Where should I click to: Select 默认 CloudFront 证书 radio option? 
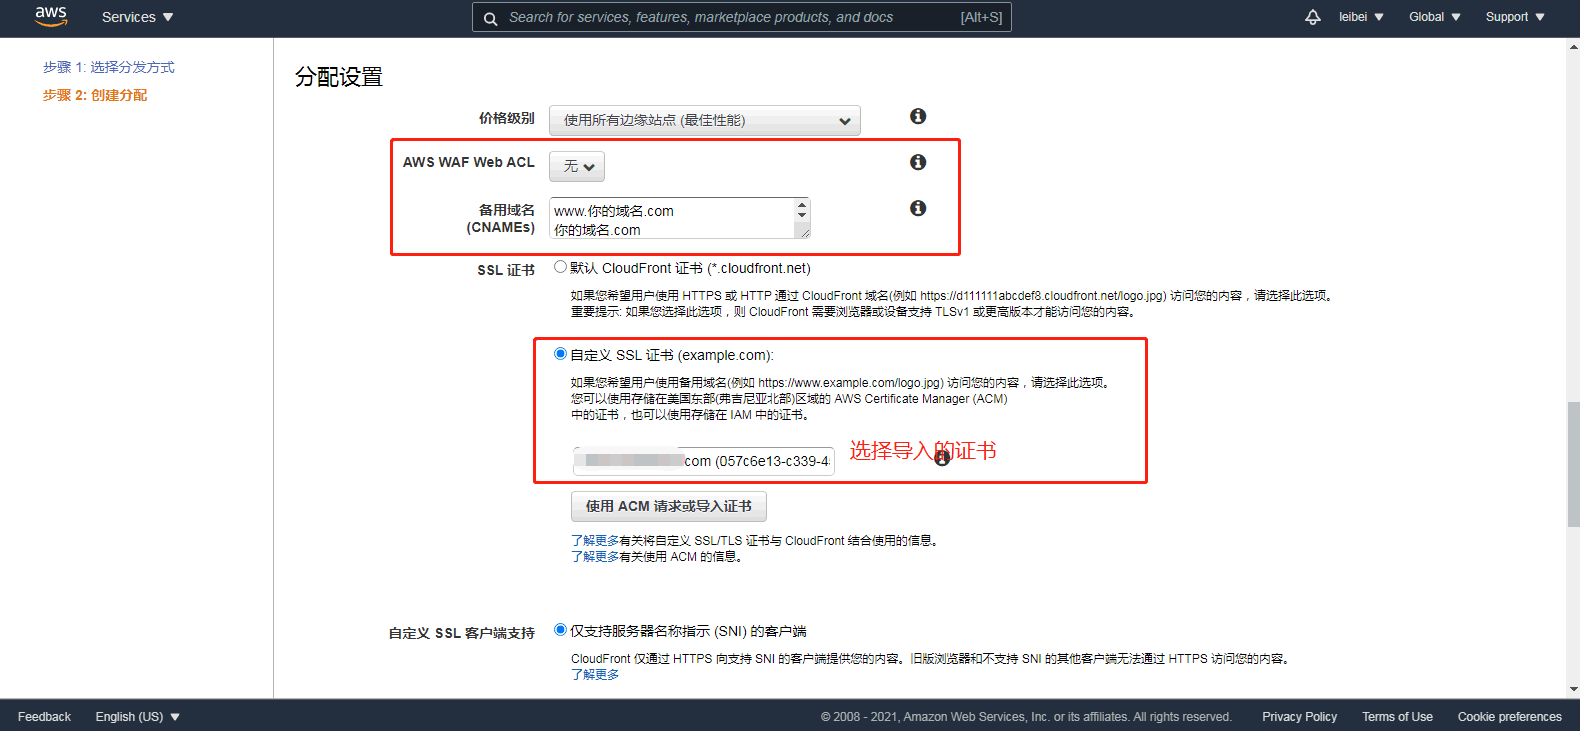[x=560, y=267]
